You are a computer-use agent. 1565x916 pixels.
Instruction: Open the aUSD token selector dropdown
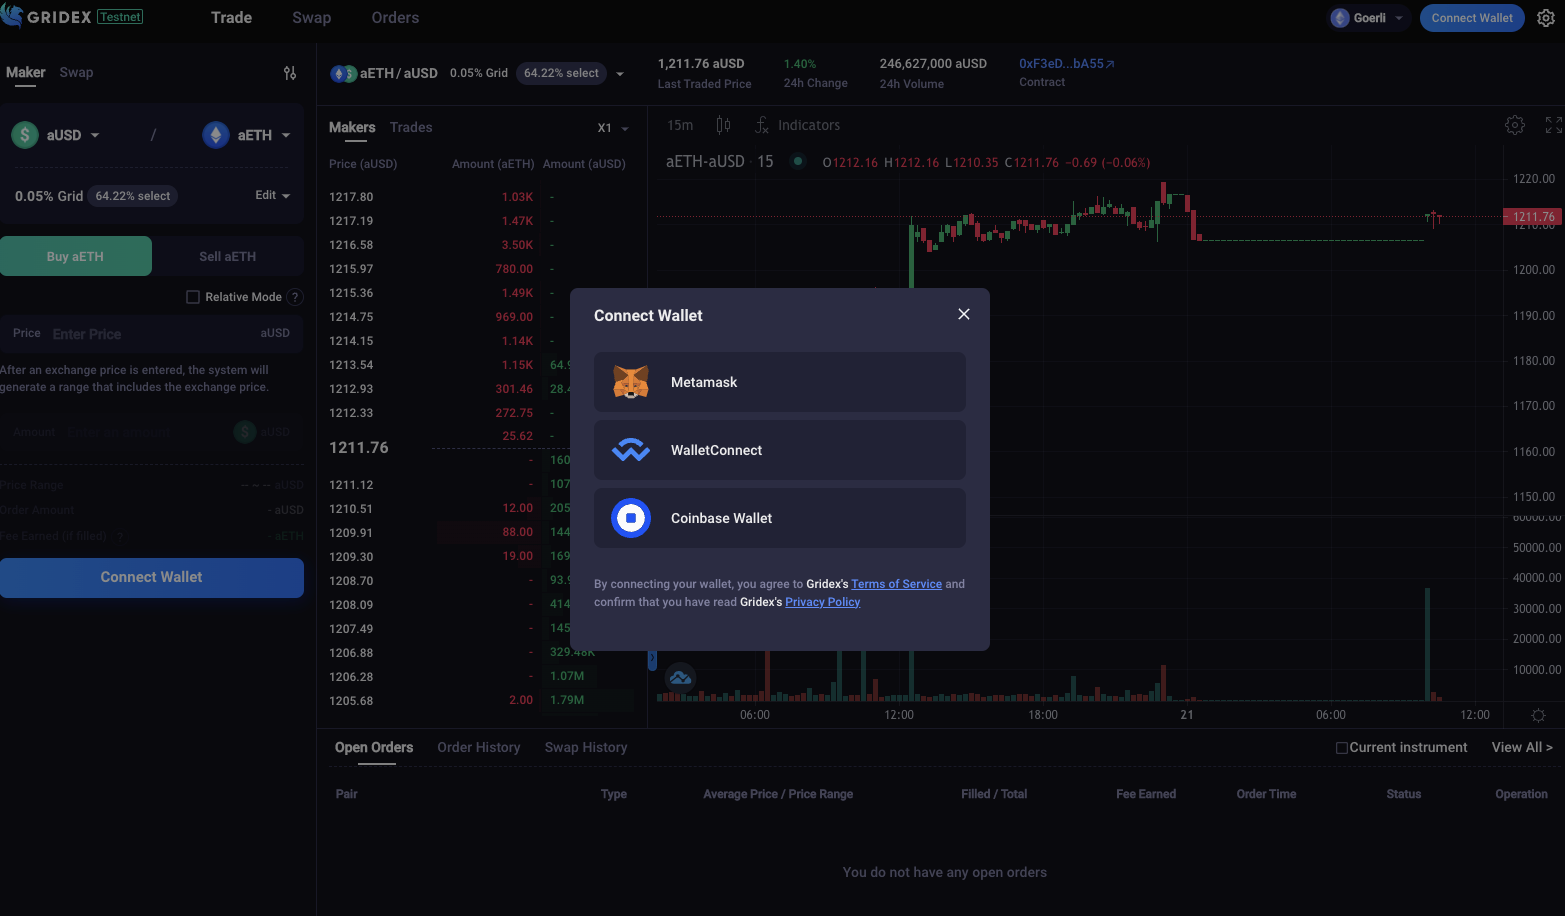tap(56, 135)
